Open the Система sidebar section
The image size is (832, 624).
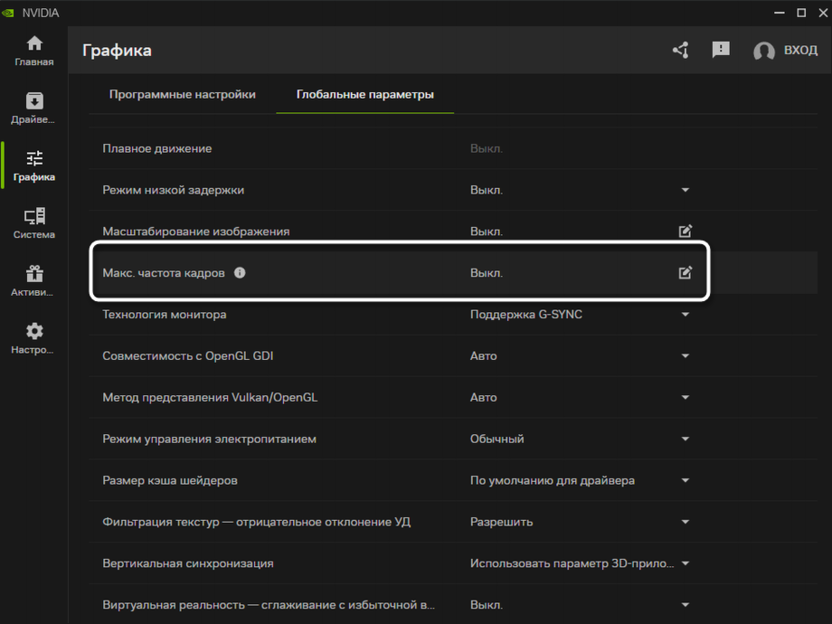coord(34,223)
